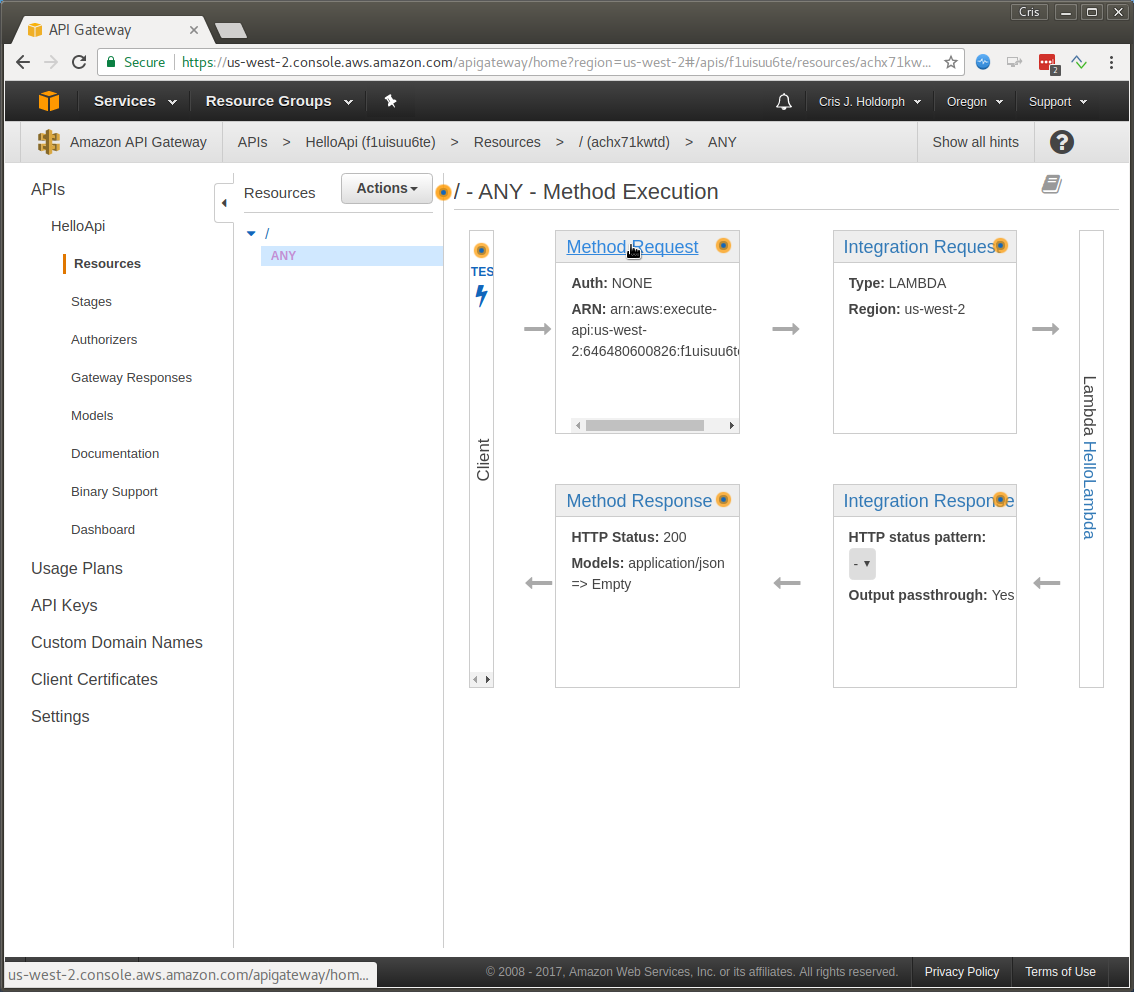Open Chrome three-dot menu
Image resolution: width=1134 pixels, height=992 pixels.
(x=1112, y=62)
